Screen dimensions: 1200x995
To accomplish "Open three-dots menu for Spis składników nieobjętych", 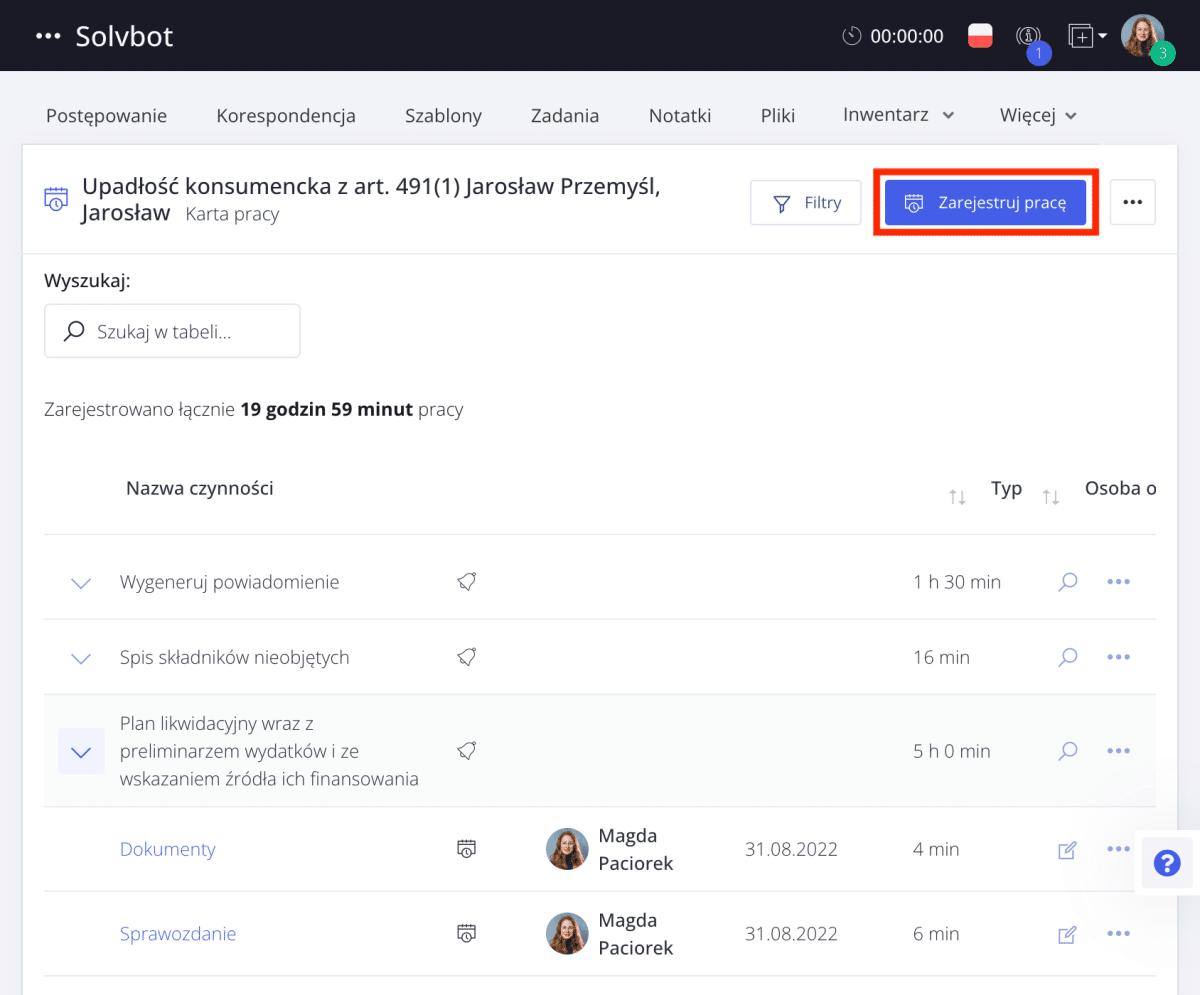I will [x=1118, y=657].
